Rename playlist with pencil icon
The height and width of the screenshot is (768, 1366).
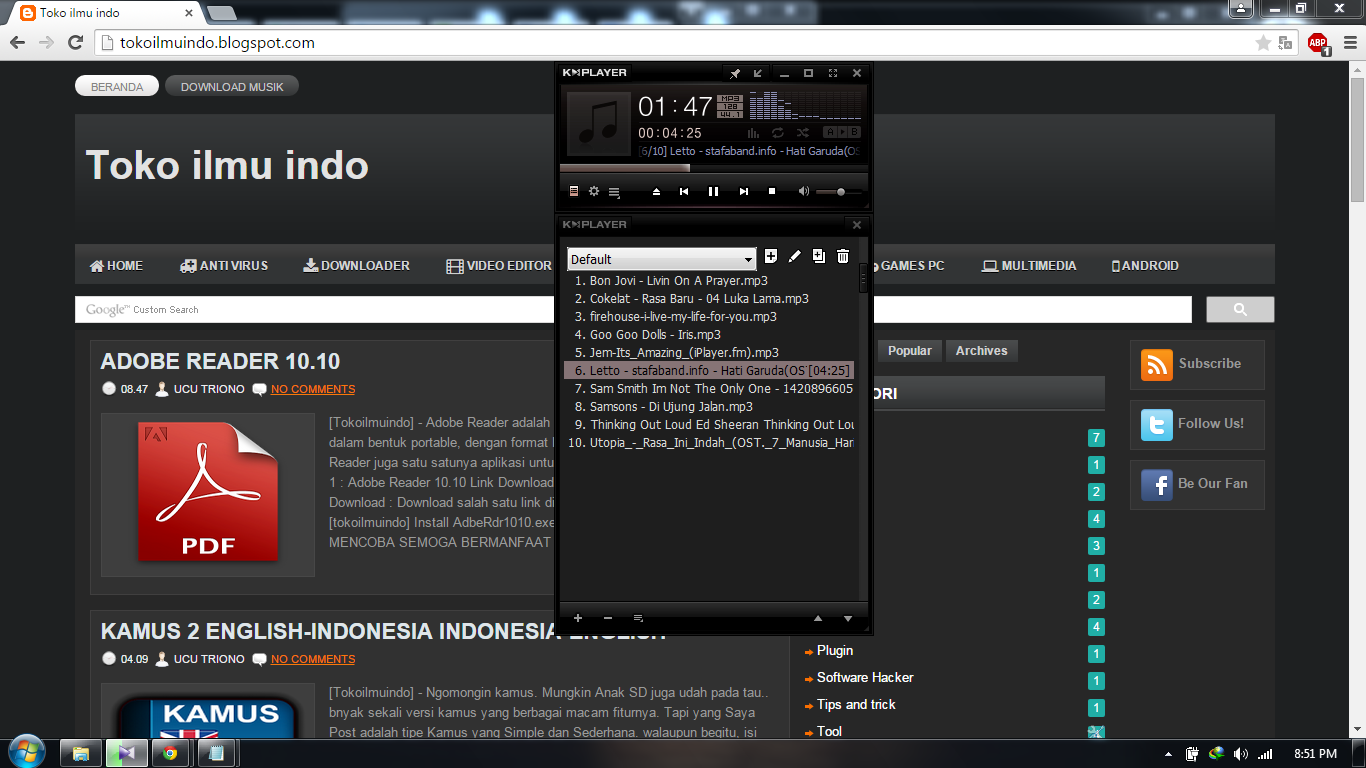(795, 257)
